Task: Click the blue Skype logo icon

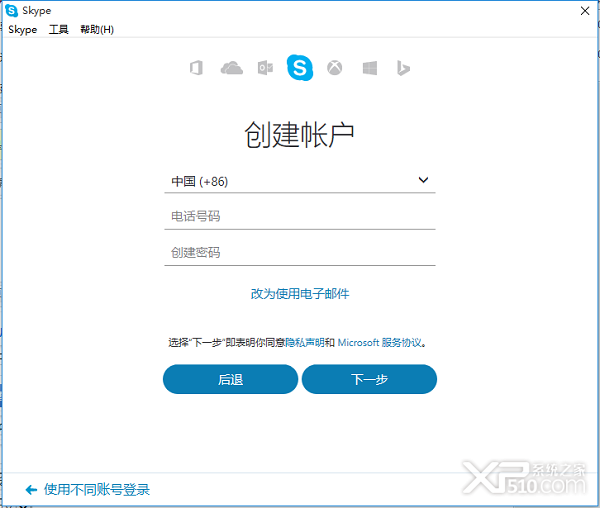Action: [300, 68]
